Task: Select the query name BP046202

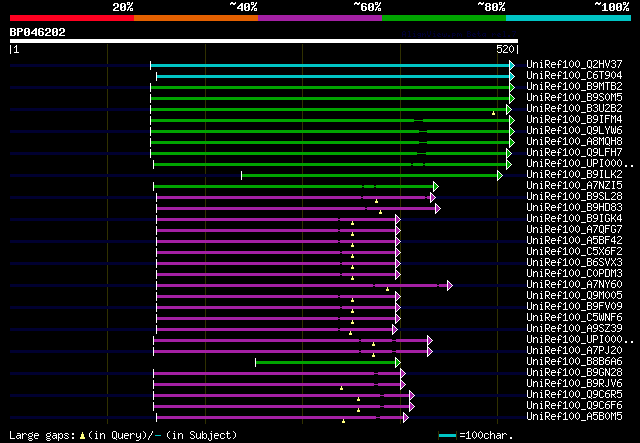Action: point(38,32)
